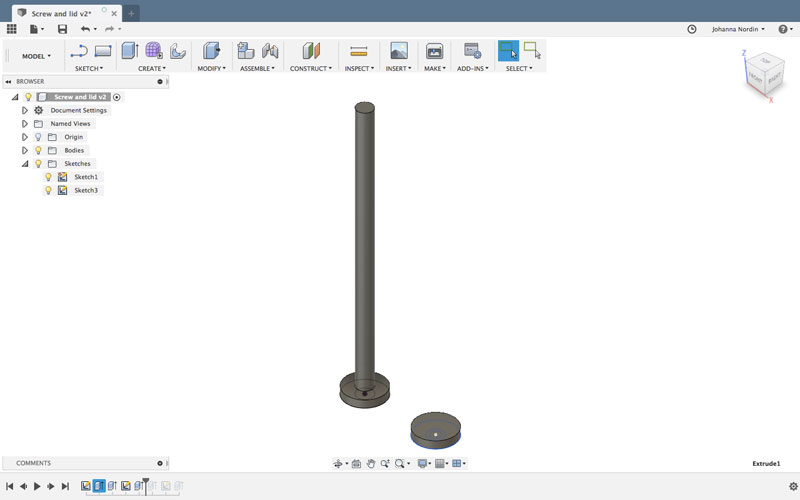Select the Joint tool icon
Screen dimensions: 800x500
(270, 51)
